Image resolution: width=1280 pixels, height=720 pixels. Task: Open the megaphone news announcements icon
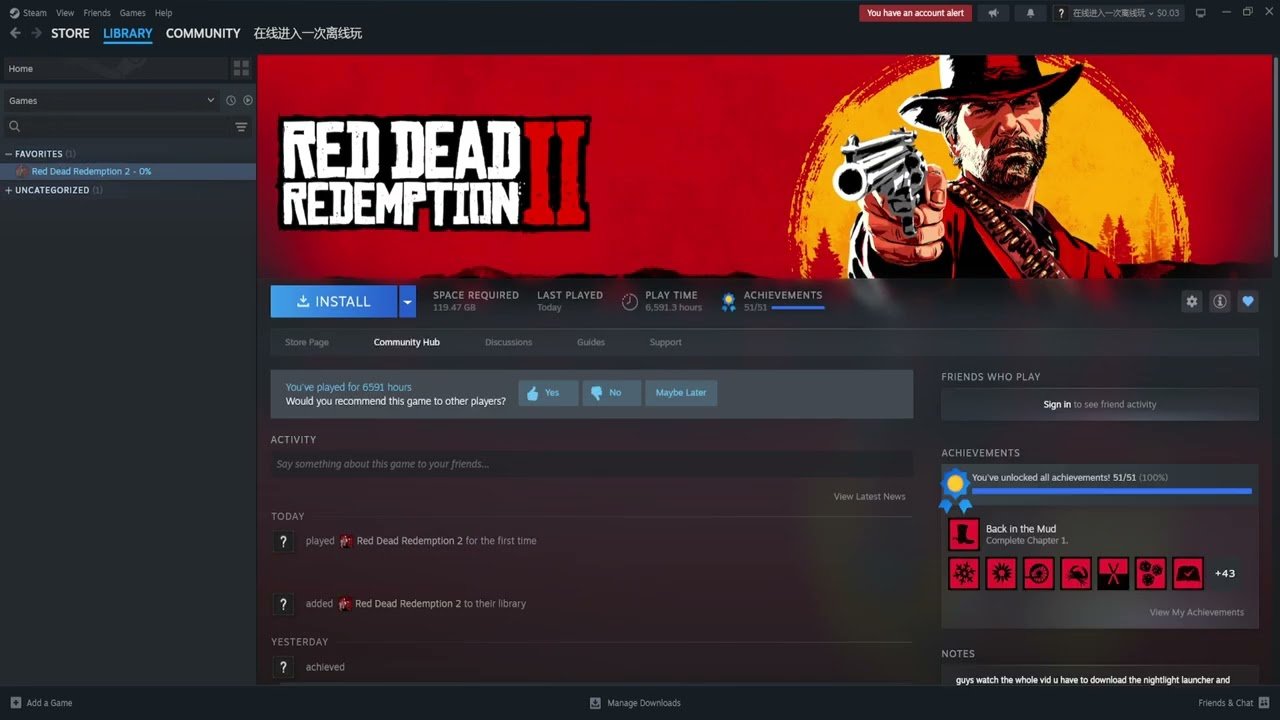[993, 13]
